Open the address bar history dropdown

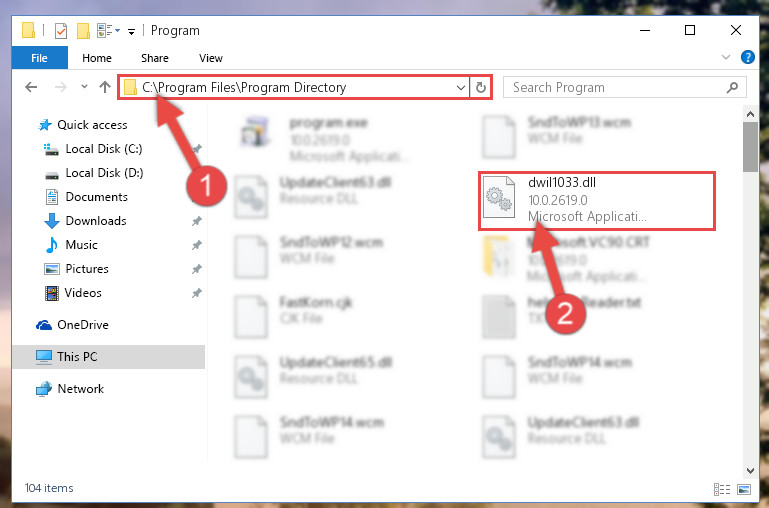coord(461,88)
